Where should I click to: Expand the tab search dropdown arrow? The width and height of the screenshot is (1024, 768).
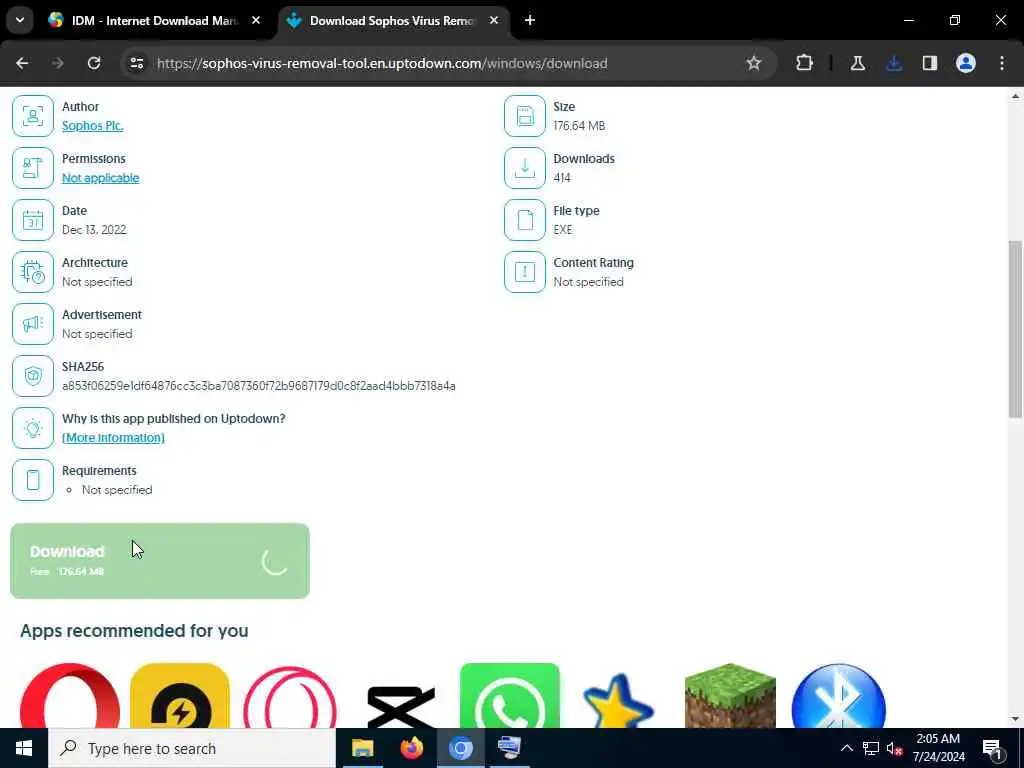20,20
